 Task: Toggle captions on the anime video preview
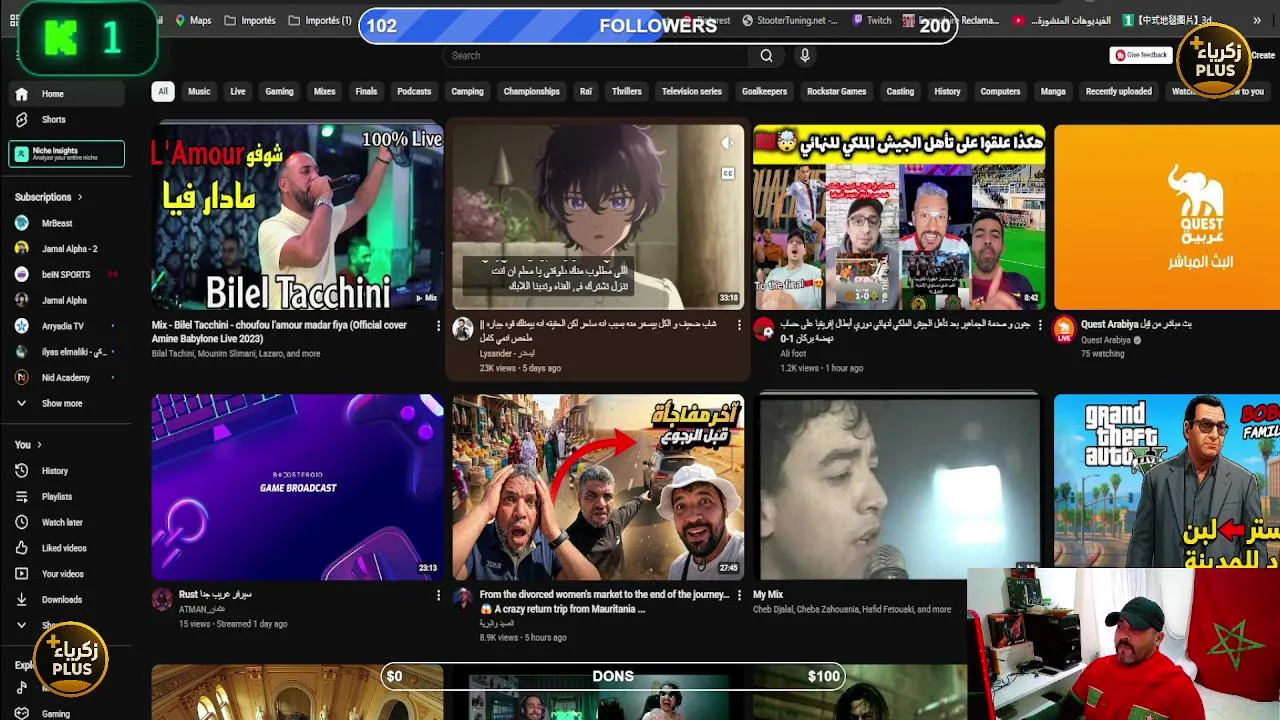pos(727,173)
